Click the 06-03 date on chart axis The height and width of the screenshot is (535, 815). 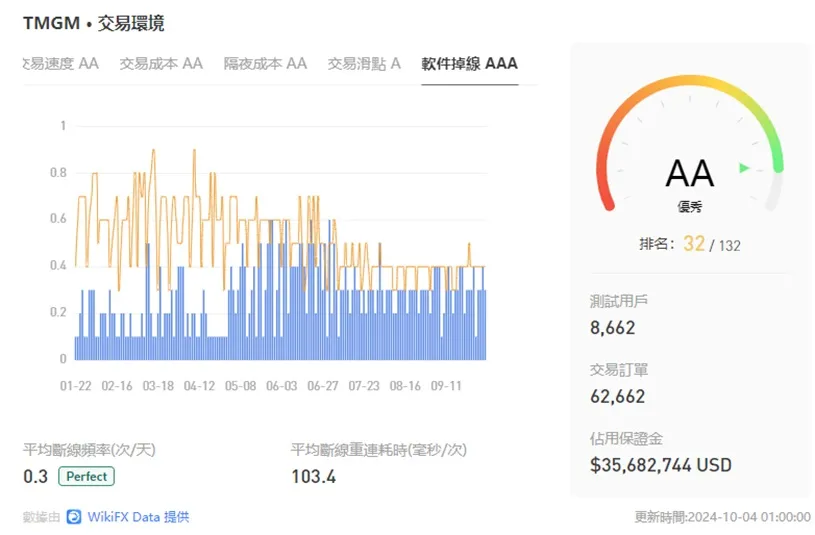coord(282,386)
